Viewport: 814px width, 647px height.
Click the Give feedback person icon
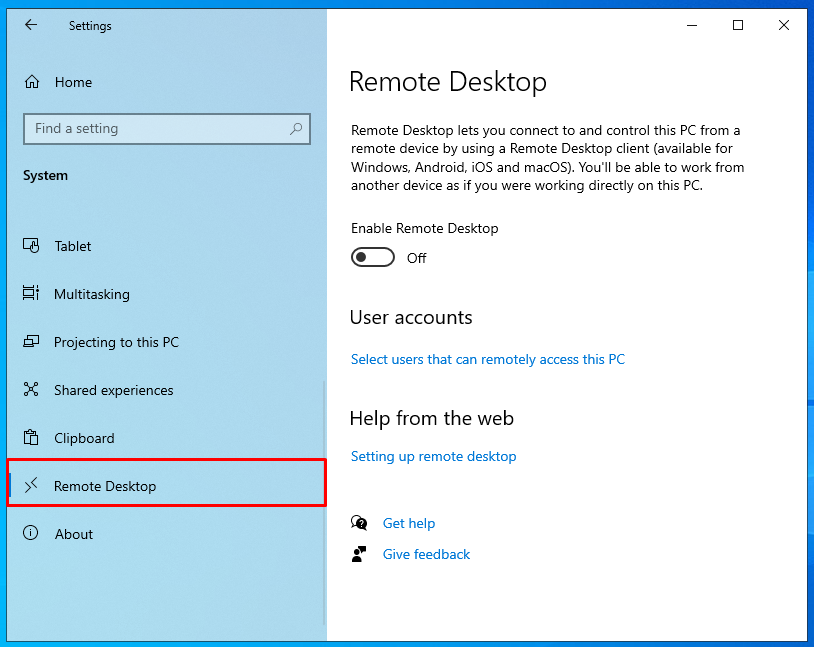coord(359,554)
